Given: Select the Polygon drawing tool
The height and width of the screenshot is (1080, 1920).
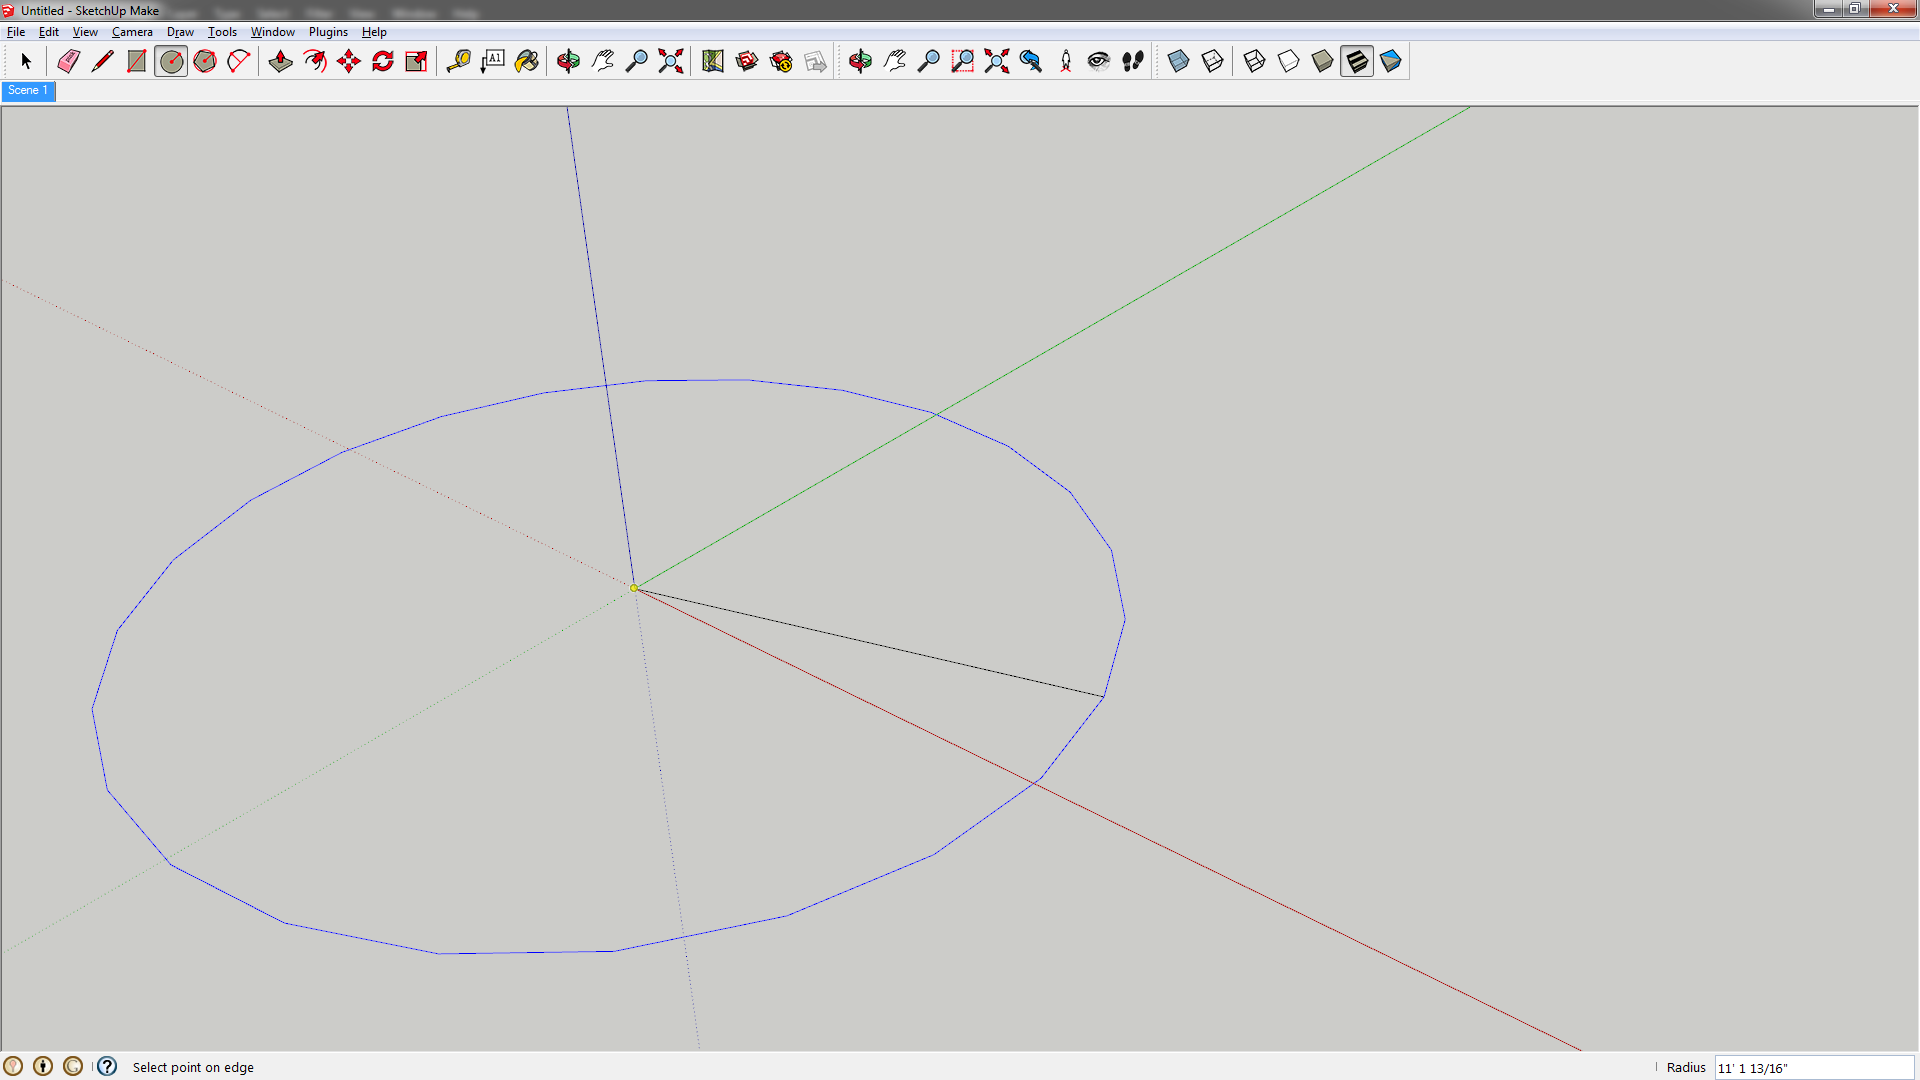Looking at the screenshot, I should tap(205, 61).
